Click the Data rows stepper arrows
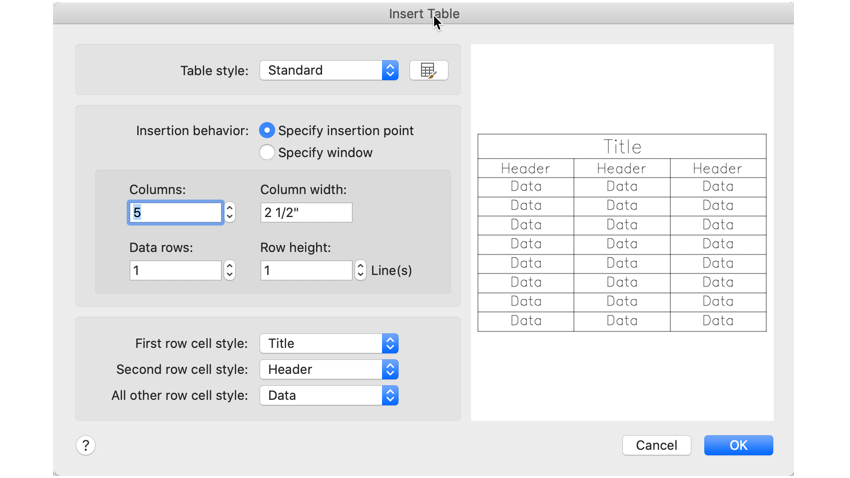Screen dimensions: 850x478 click(x=230, y=270)
